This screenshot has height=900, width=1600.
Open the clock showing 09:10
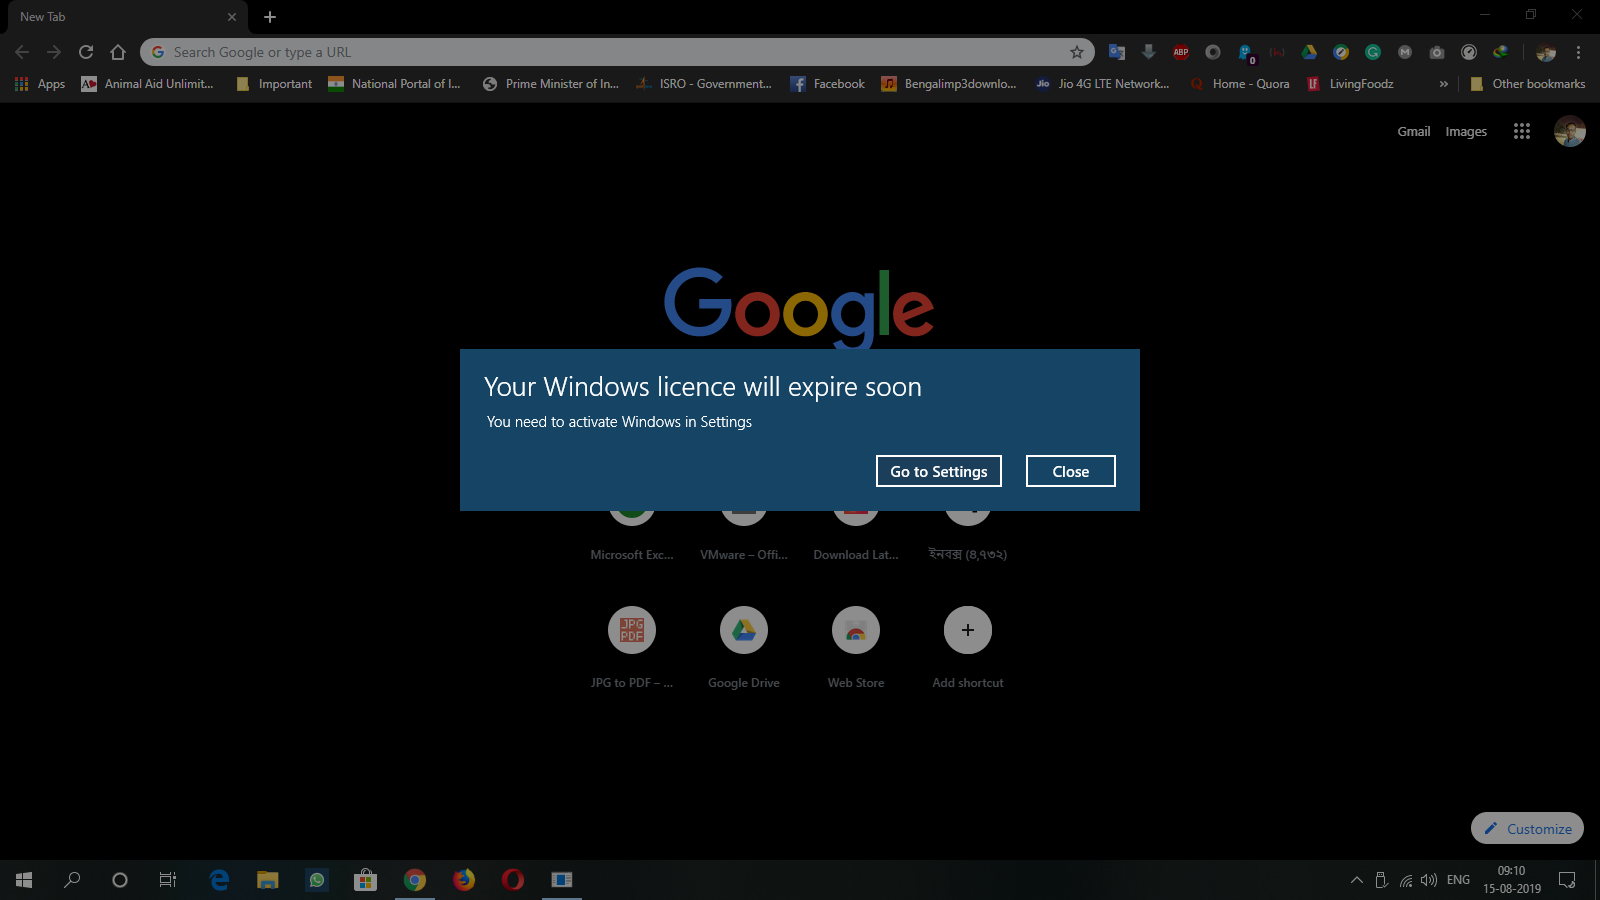(x=1512, y=880)
